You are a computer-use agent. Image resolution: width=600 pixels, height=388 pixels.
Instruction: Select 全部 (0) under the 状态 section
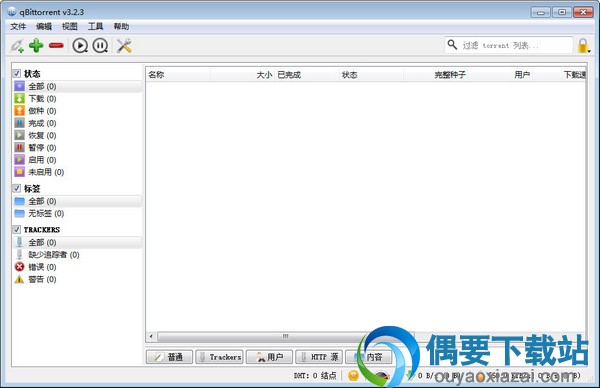pyautogui.click(x=78, y=86)
